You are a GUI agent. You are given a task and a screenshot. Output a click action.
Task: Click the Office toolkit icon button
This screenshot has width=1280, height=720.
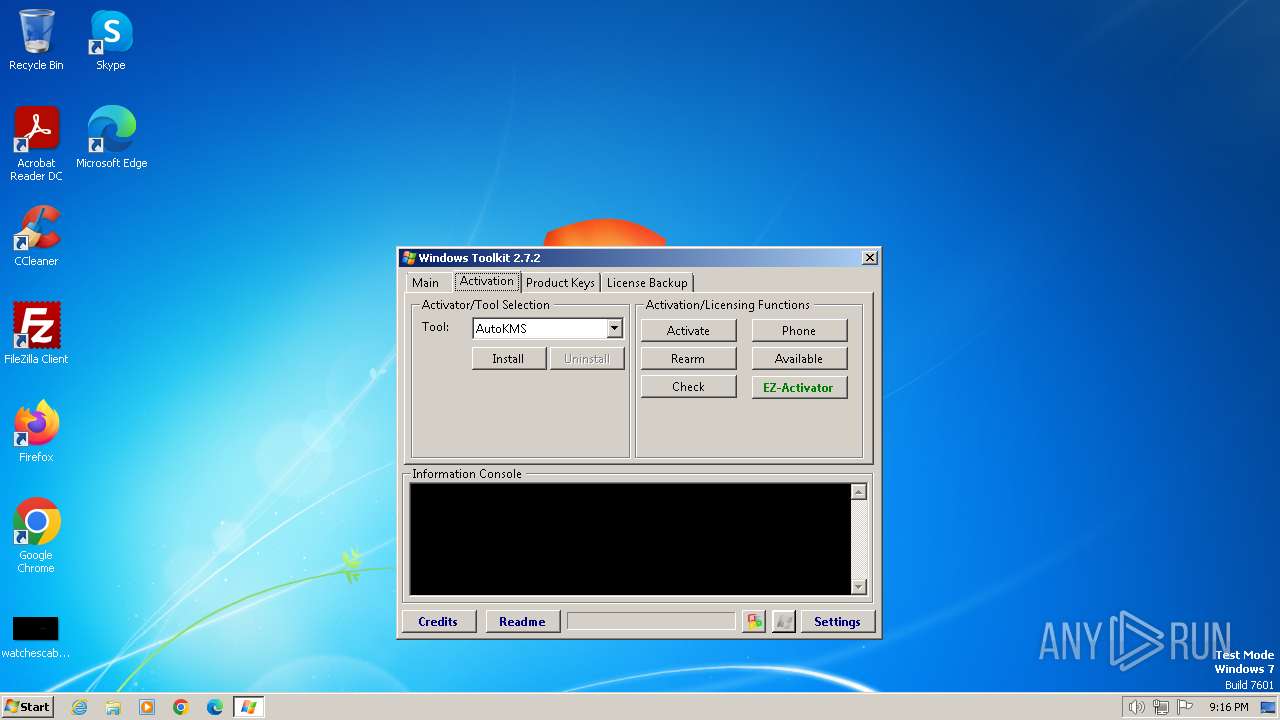coord(754,622)
